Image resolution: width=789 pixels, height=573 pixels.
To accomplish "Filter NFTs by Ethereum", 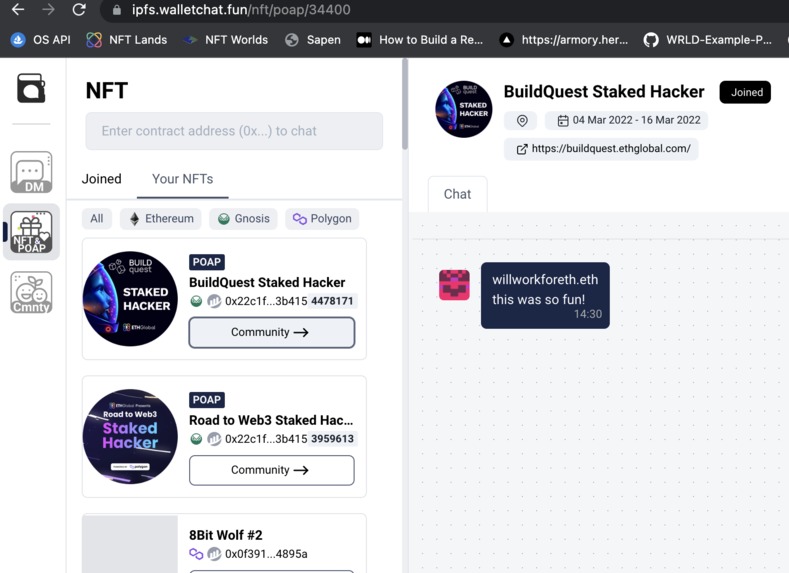I will click(x=161, y=219).
